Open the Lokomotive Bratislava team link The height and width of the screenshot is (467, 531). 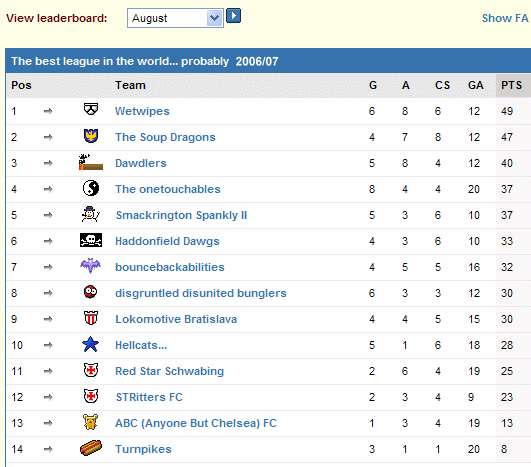[x=176, y=319]
